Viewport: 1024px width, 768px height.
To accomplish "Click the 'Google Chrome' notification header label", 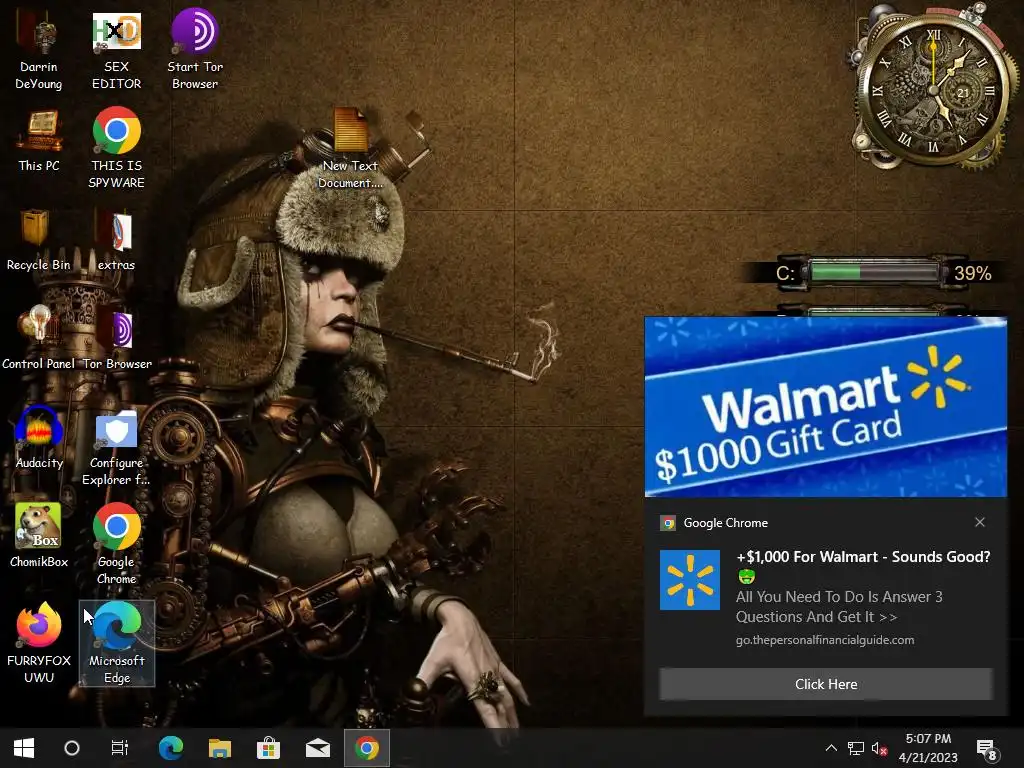I will [726, 522].
